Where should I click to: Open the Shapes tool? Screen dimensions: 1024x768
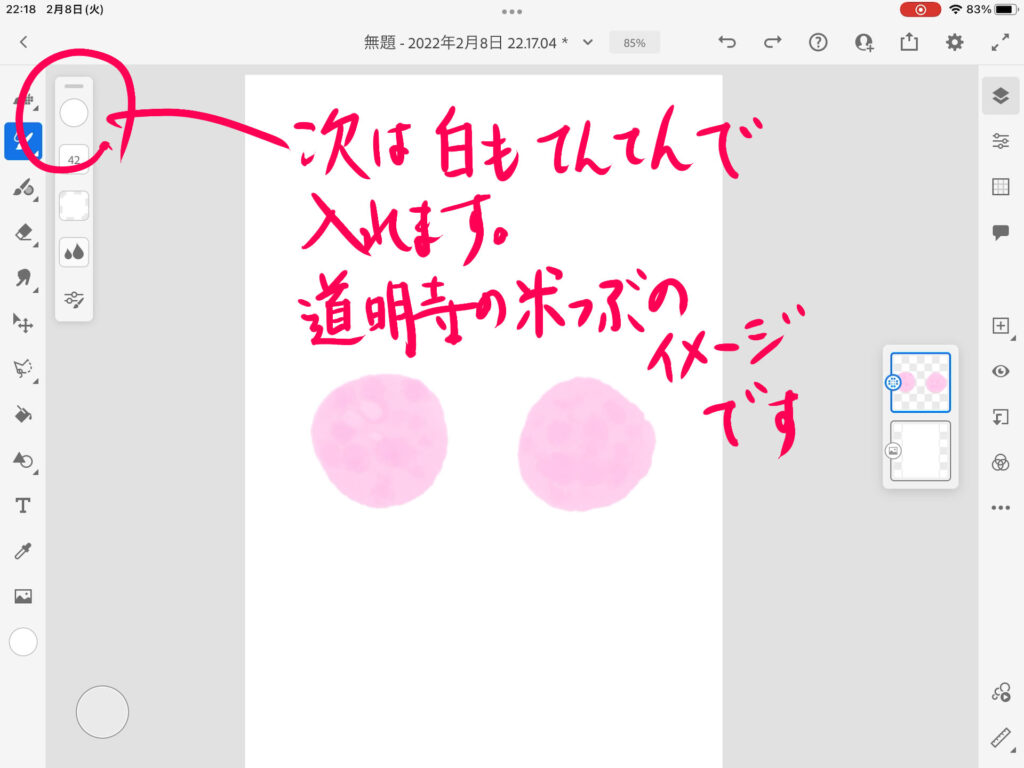click(x=23, y=460)
